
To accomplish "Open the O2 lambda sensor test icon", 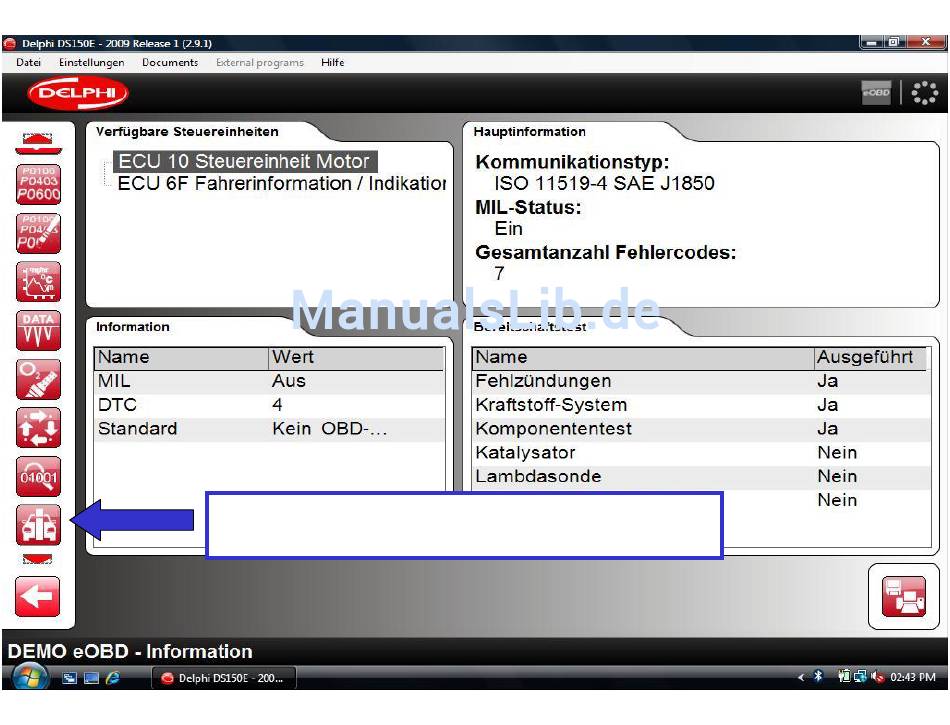I will [x=38, y=379].
